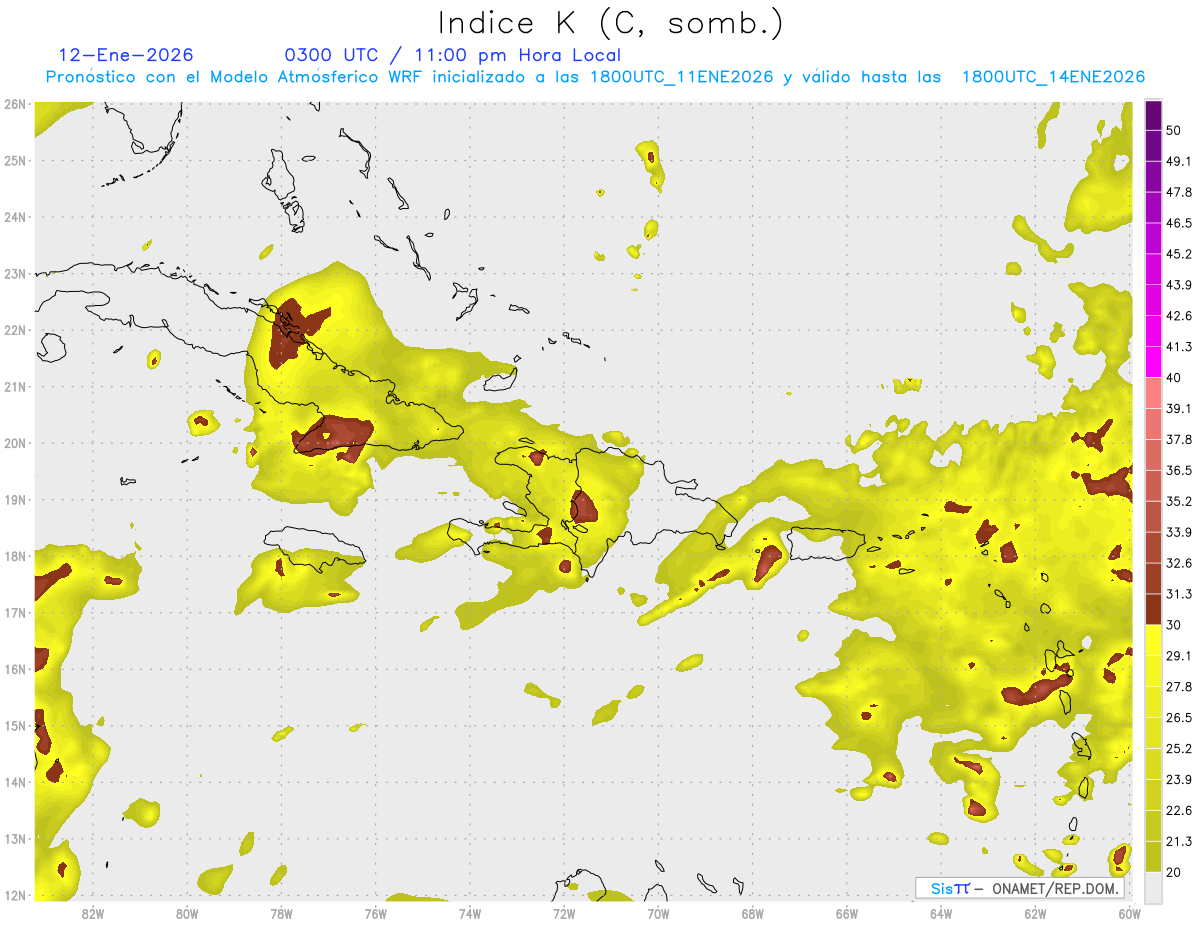Click the 14N latitude label

pos(15,782)
